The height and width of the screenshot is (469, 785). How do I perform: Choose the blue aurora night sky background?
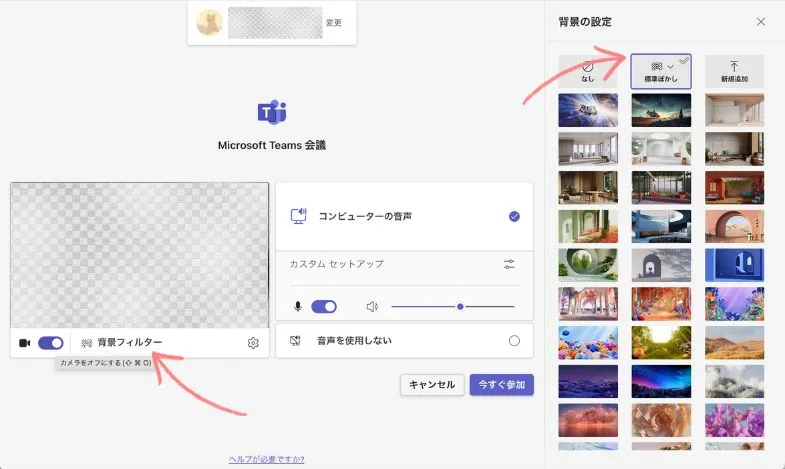click(x=661, y=381)
